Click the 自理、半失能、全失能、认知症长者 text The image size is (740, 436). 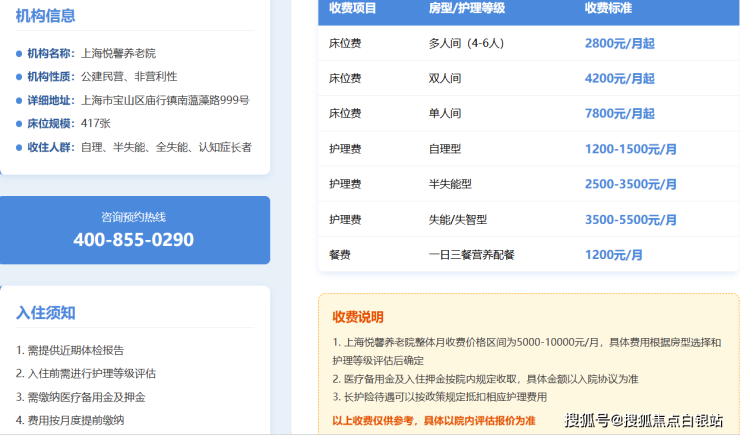(x=167, y=147)
